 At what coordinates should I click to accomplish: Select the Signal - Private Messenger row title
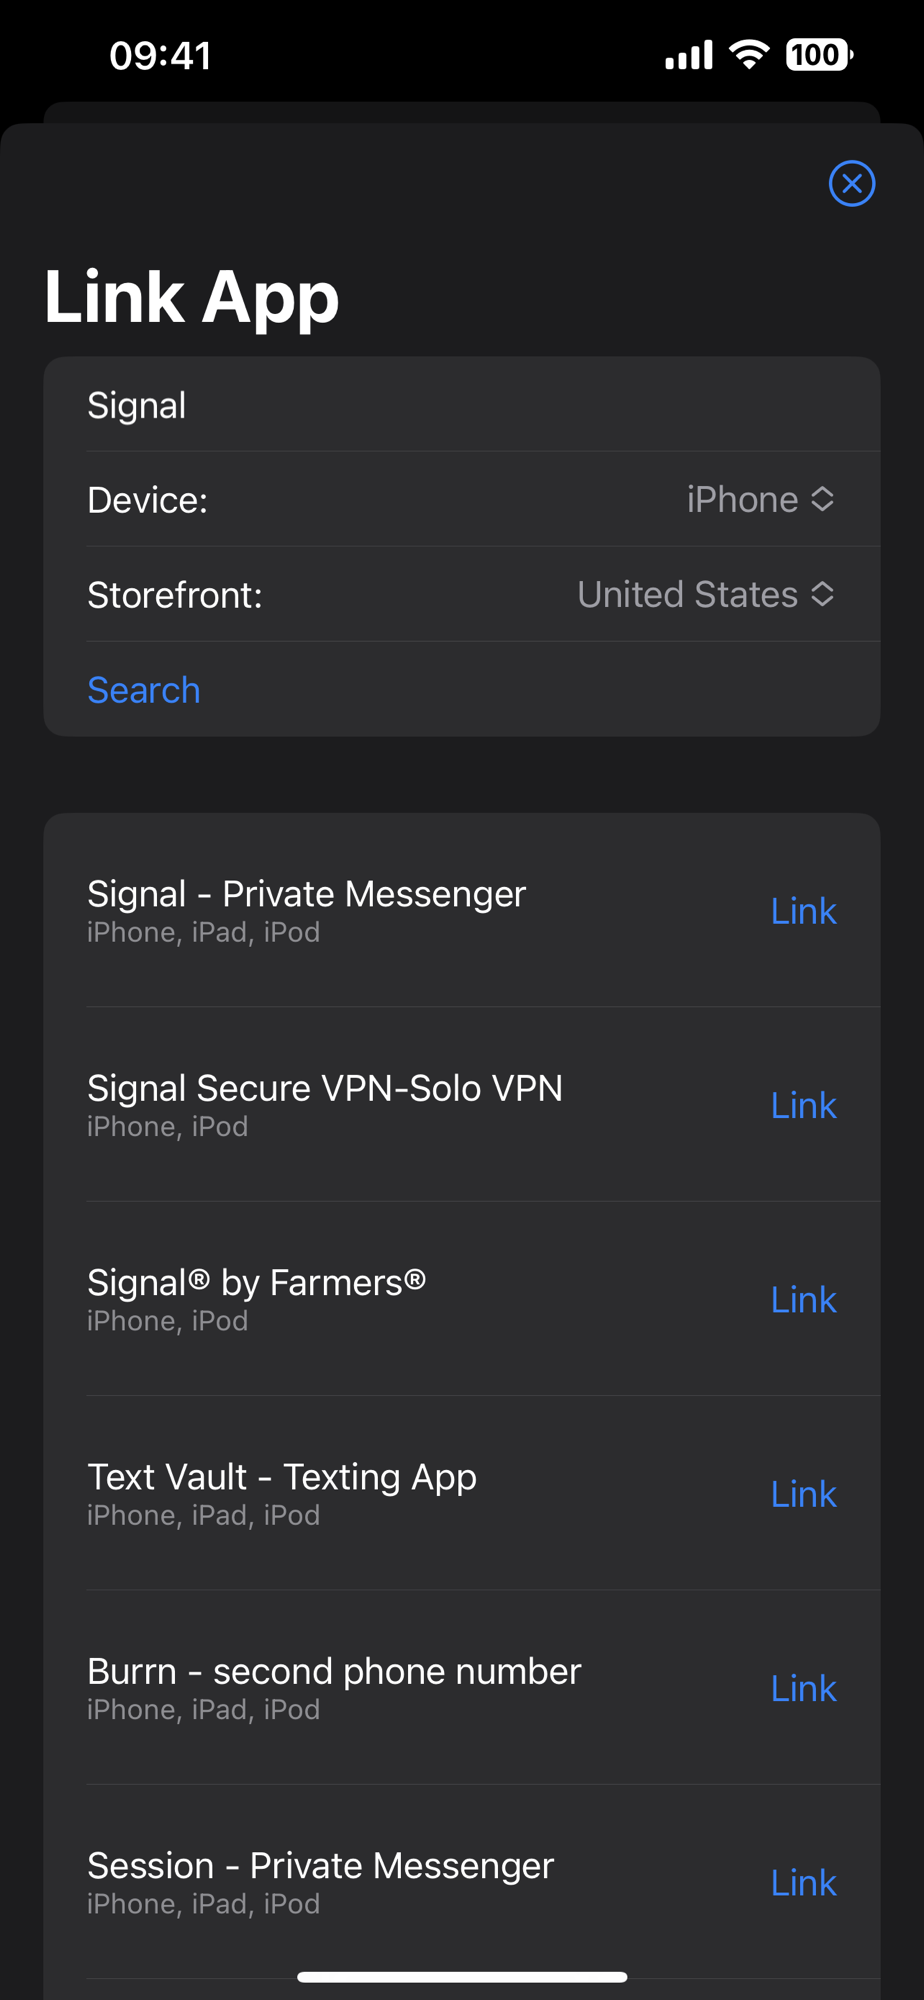coord(306,894)
